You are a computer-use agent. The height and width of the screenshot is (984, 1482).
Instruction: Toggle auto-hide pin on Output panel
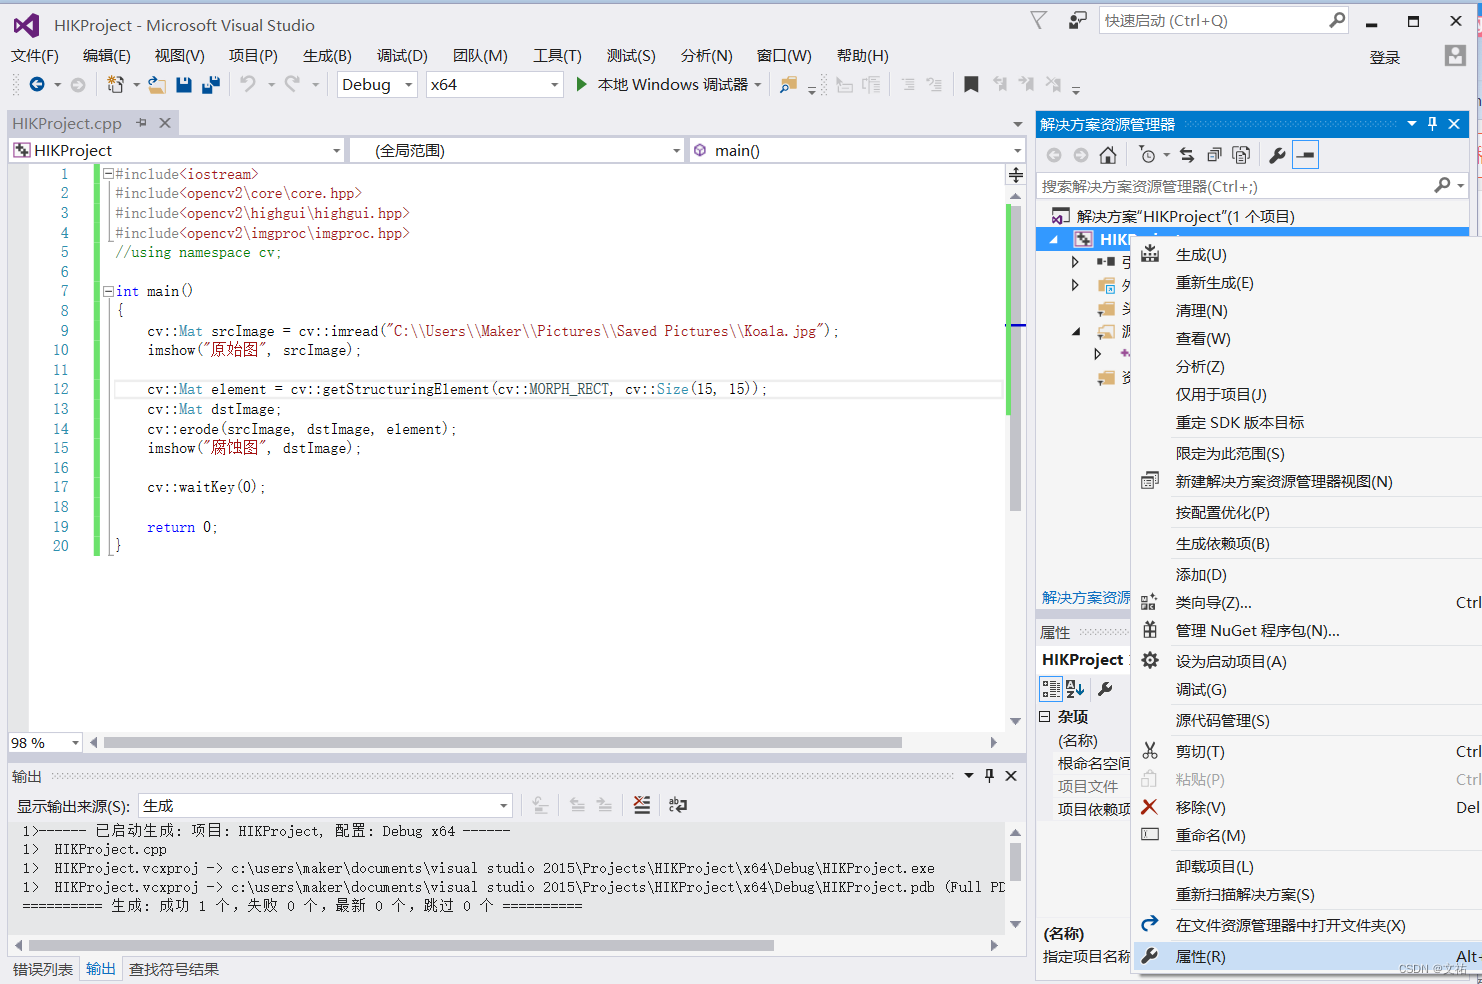tap(989, 776)
